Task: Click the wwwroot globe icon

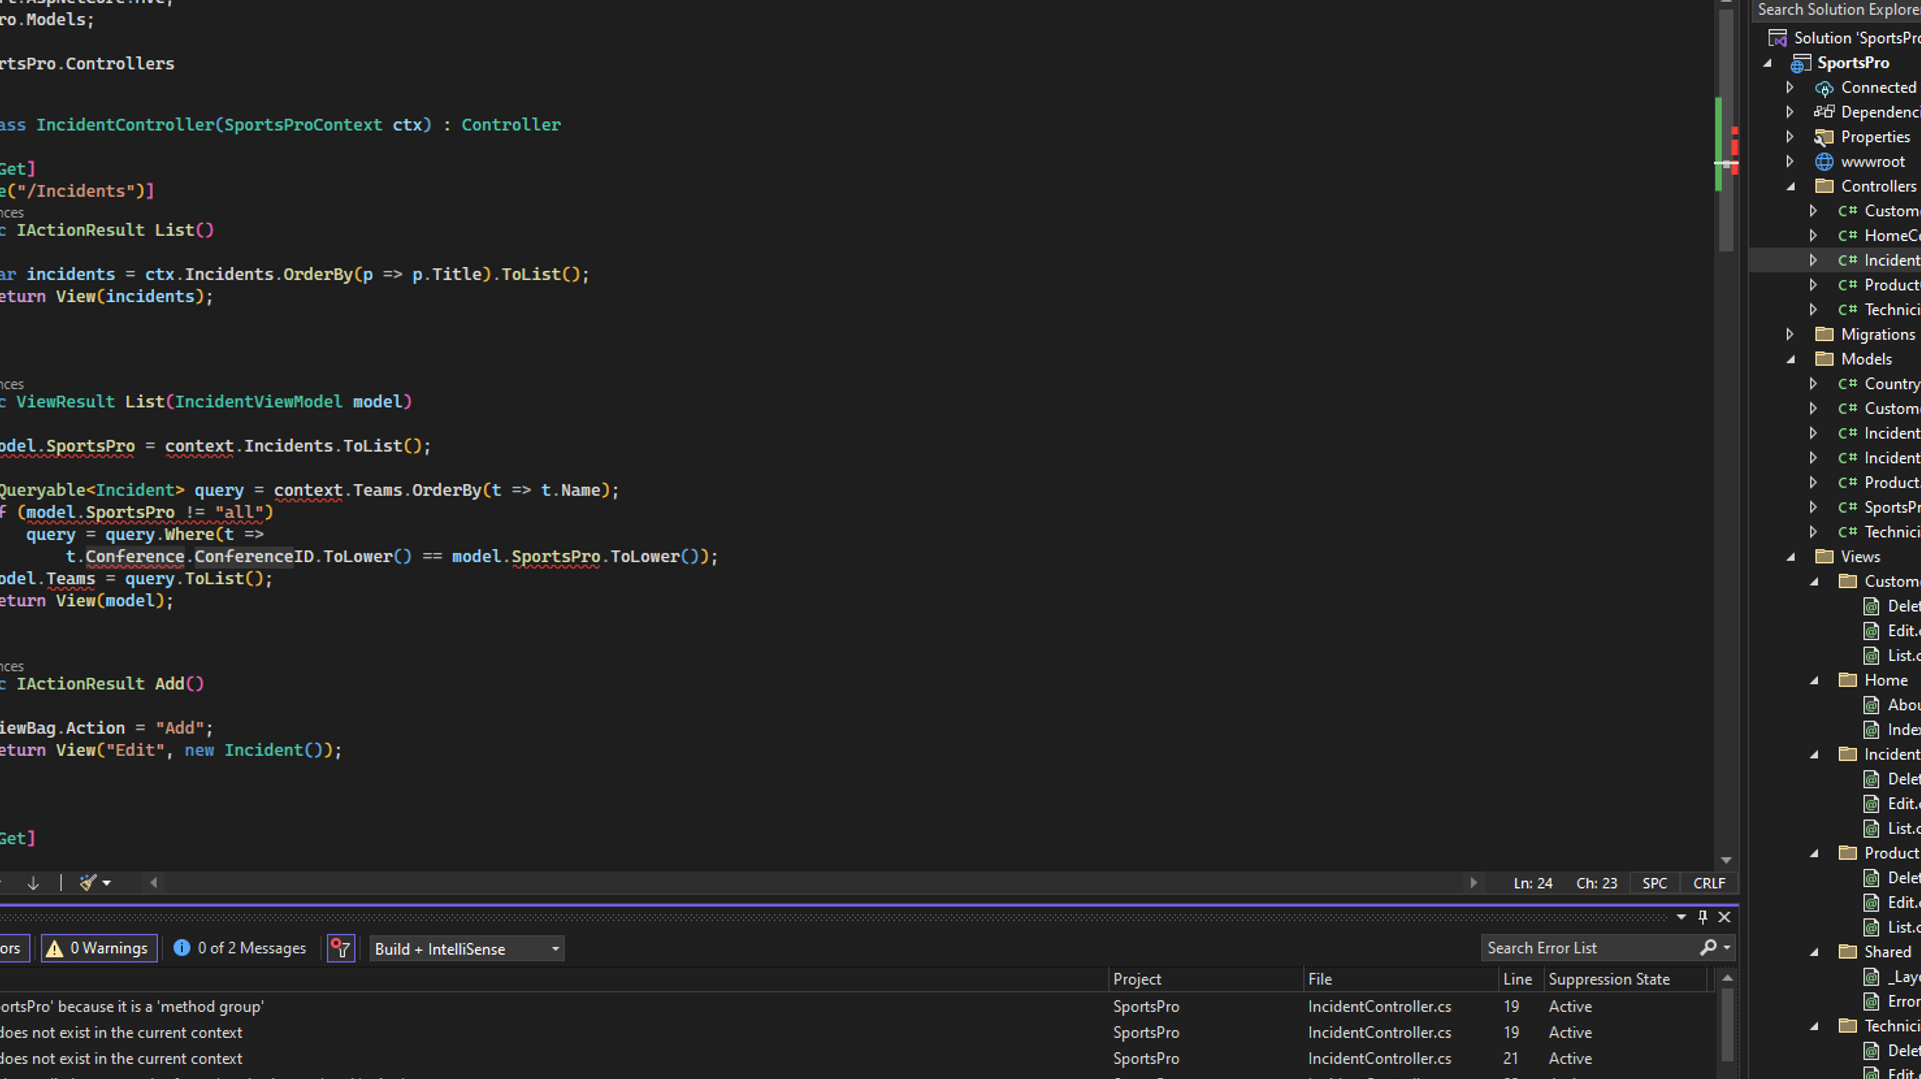Action: 1824,162
